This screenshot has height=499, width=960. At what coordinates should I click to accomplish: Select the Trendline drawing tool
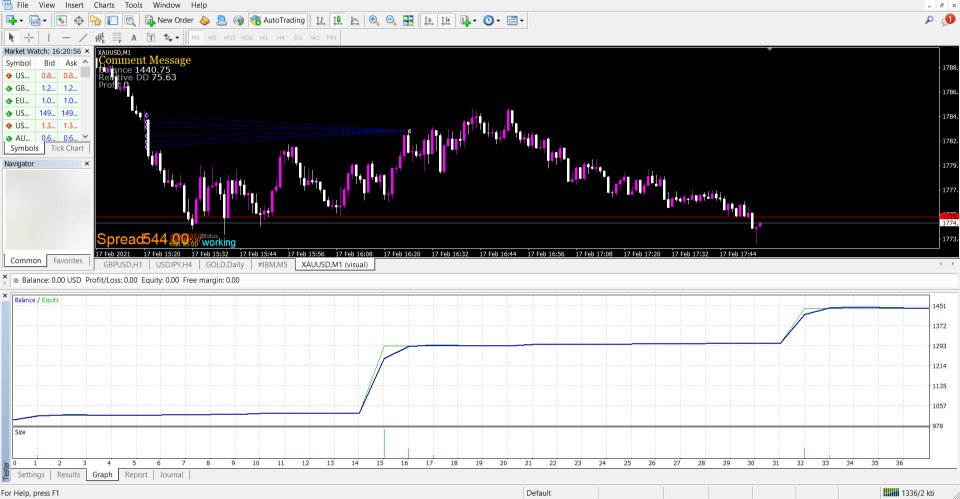(x=83, y=38)
